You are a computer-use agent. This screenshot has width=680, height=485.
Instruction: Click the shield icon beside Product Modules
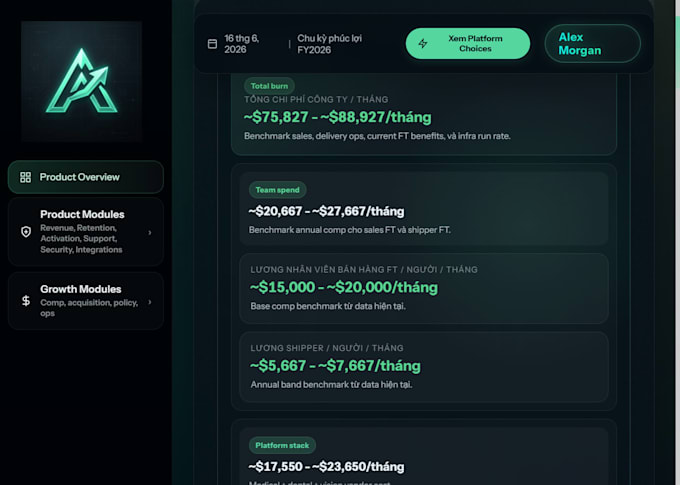26,232
